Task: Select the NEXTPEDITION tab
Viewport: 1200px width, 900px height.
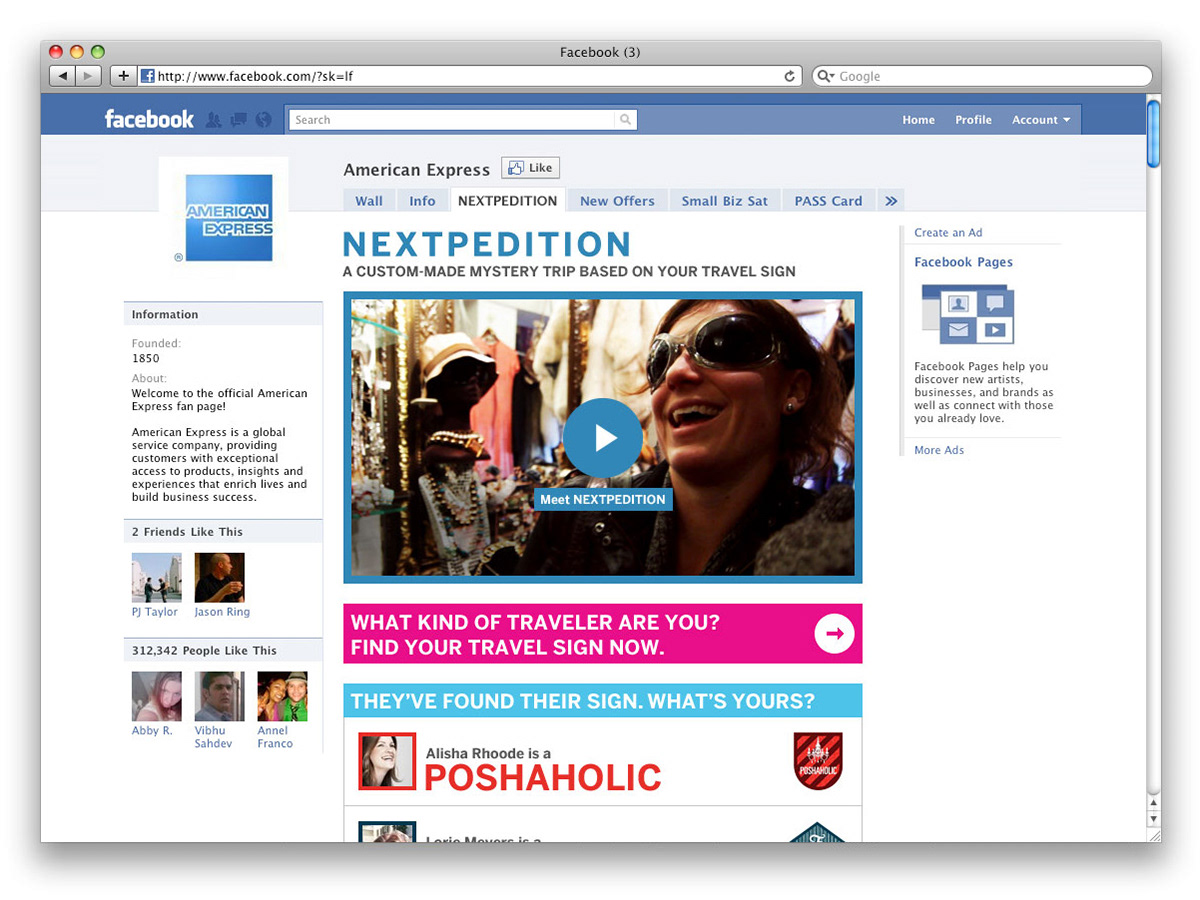Action: [508, 200]
